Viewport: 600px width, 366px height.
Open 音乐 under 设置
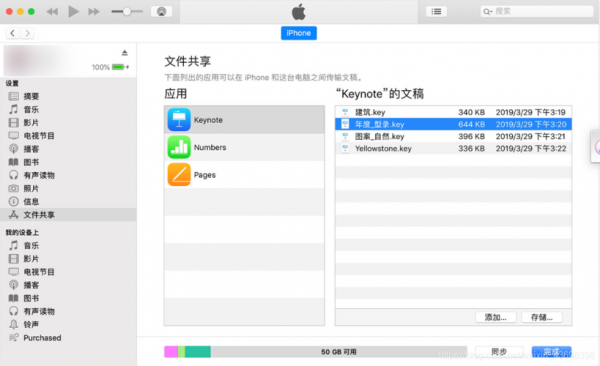tap(68, 109)
